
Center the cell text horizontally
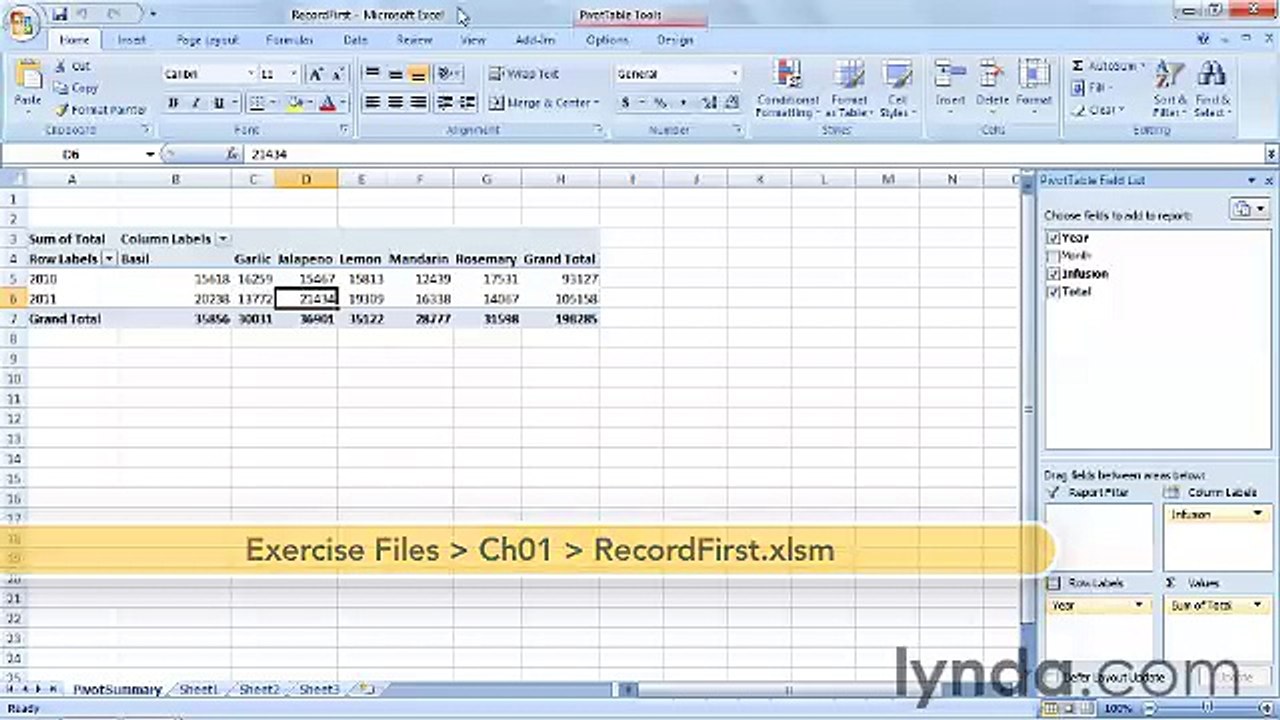click(395, 103)
